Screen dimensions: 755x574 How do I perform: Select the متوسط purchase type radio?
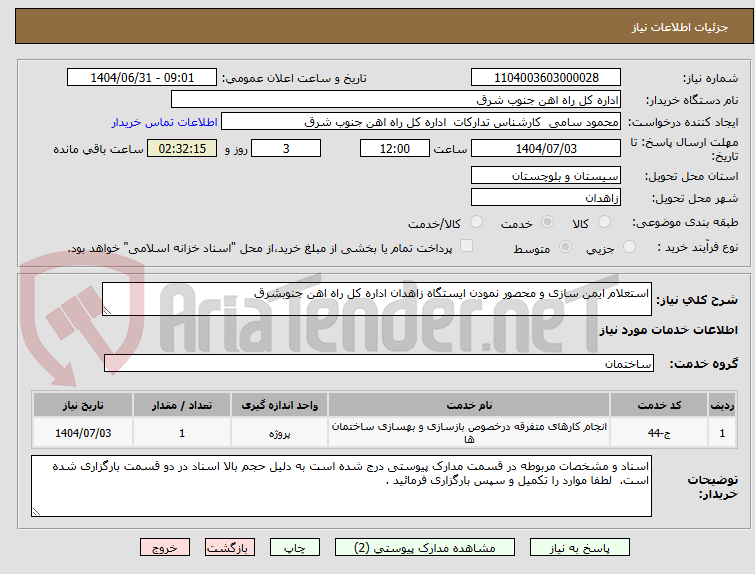[x=565, y=247]
